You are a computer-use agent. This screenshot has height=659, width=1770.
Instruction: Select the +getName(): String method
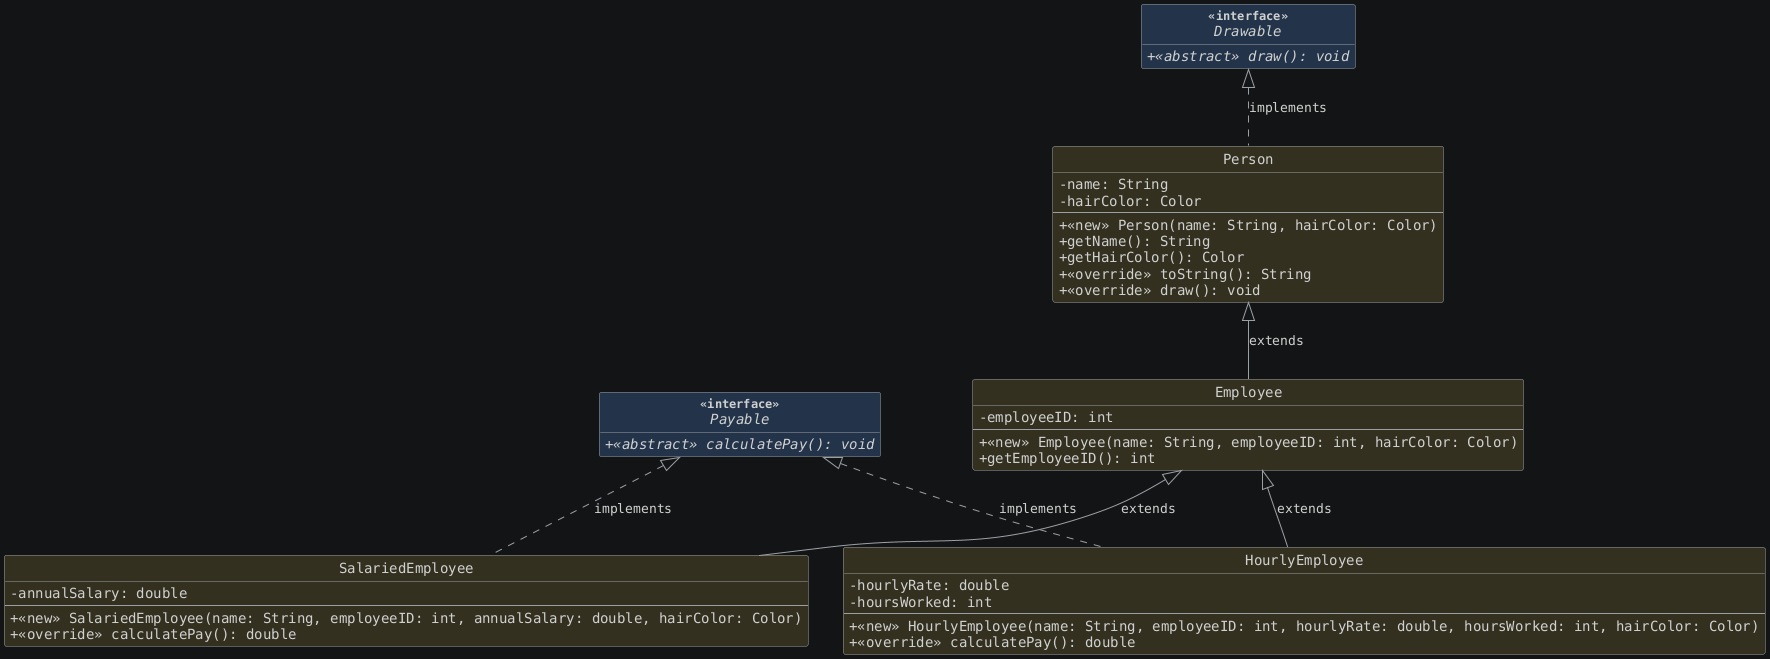[x=1134, y=241]
